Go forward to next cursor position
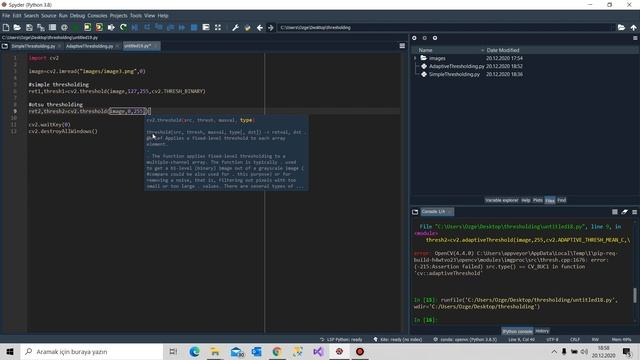 271,27
